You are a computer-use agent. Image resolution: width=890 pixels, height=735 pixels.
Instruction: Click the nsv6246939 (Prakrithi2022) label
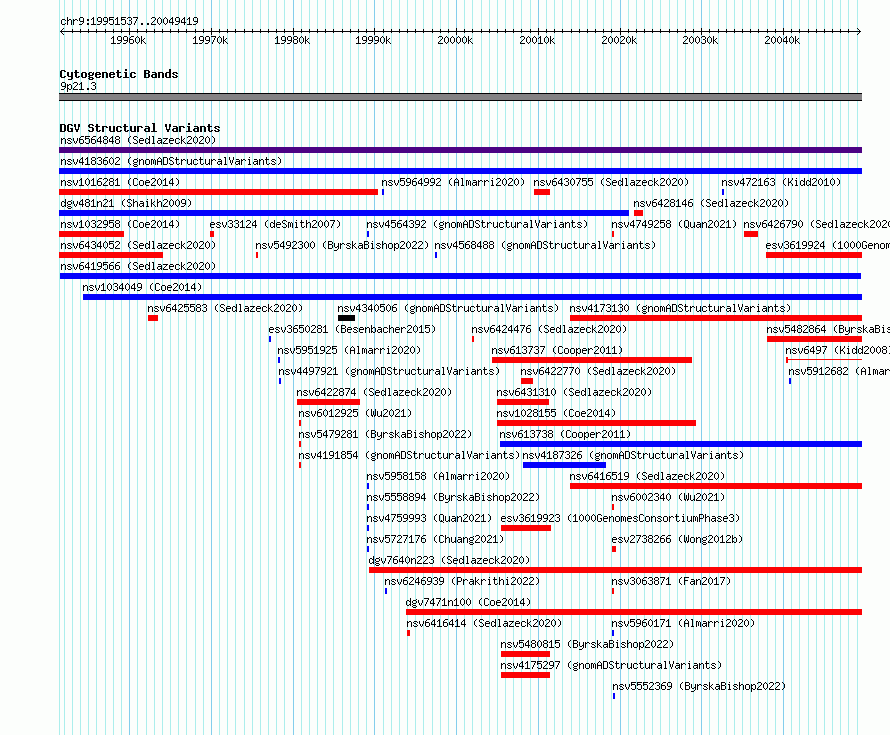pyautogui.click(x=462, y=581)
